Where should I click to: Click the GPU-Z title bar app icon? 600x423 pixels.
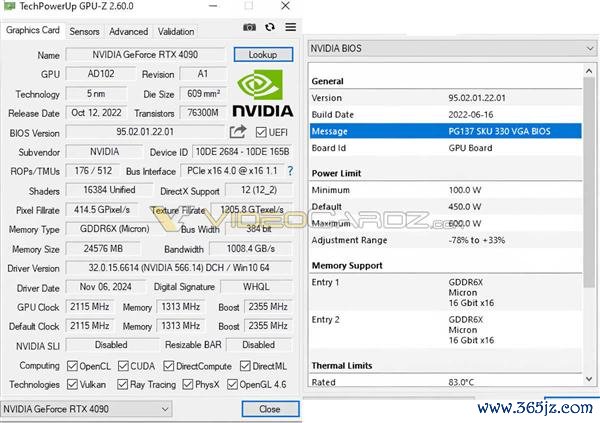point(9,6)
